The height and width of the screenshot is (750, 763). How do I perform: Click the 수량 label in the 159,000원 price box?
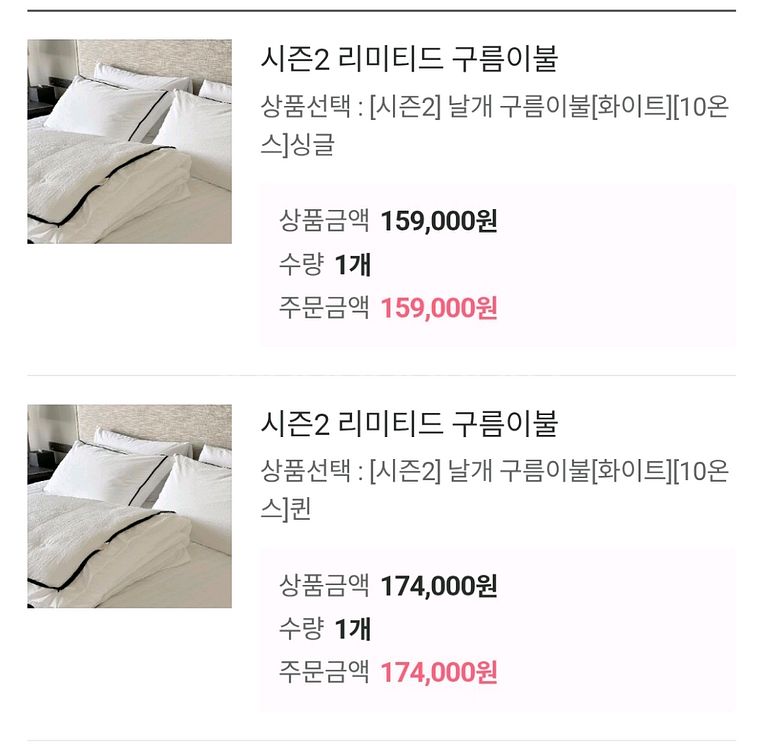301,264
